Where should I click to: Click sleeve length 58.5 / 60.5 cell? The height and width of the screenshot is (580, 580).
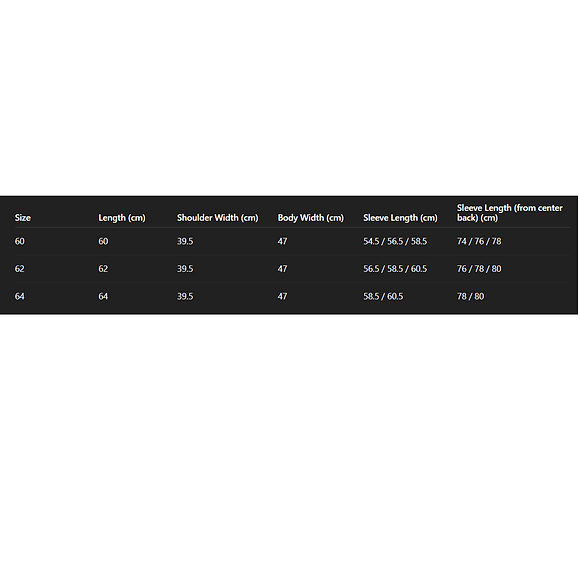[383, 297]
